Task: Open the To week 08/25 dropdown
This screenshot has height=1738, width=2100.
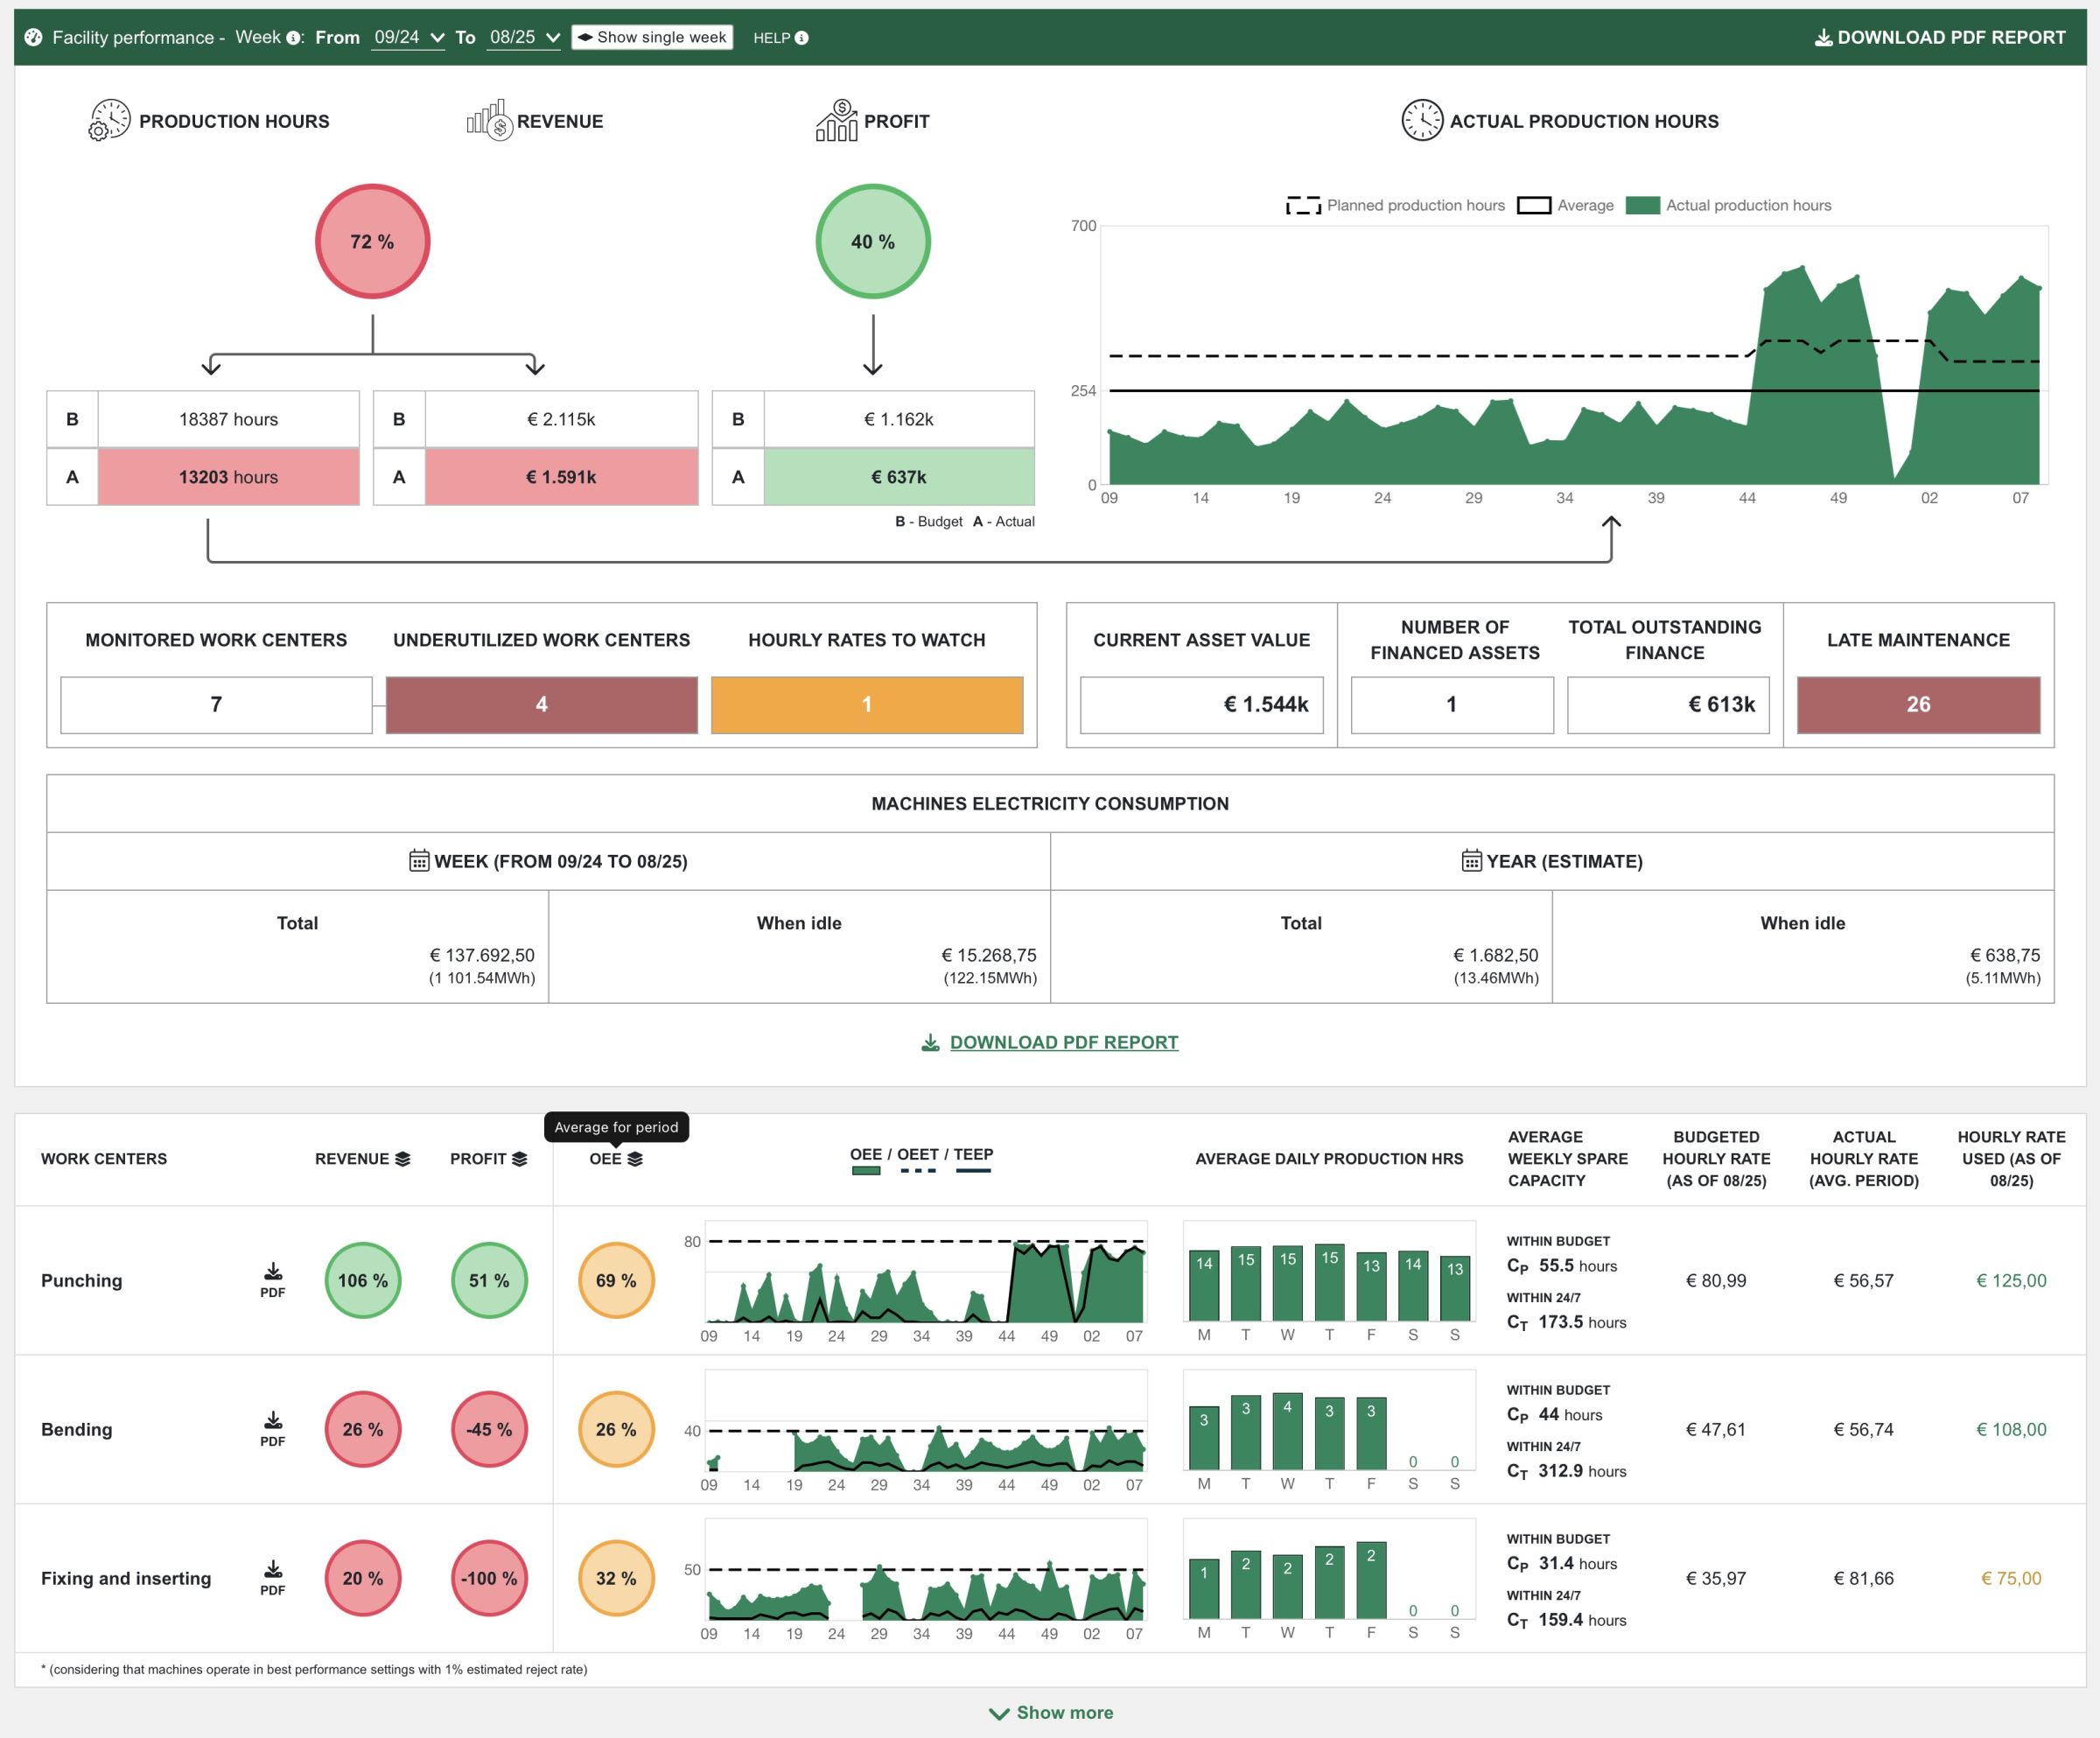Action: pos(523,37)
